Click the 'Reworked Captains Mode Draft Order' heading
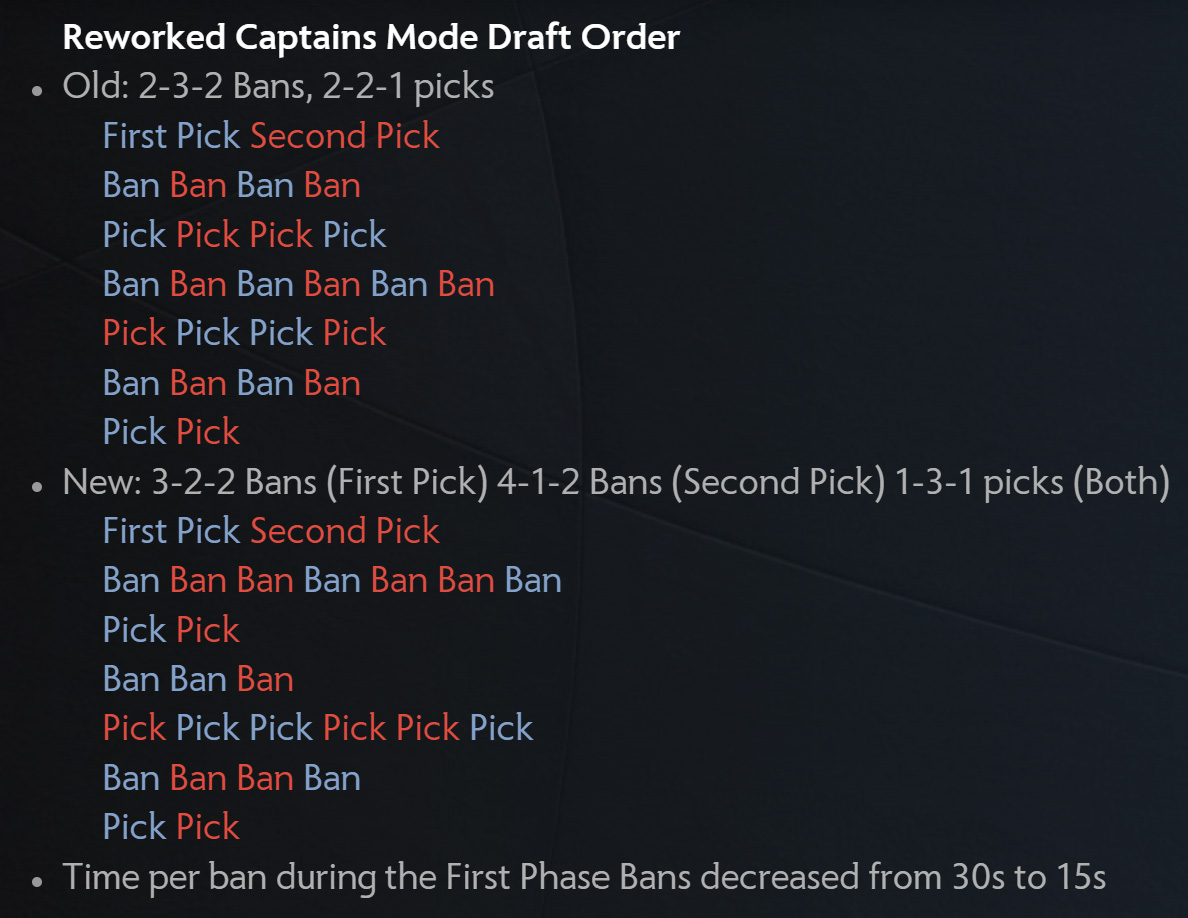 tap(371, 37)
